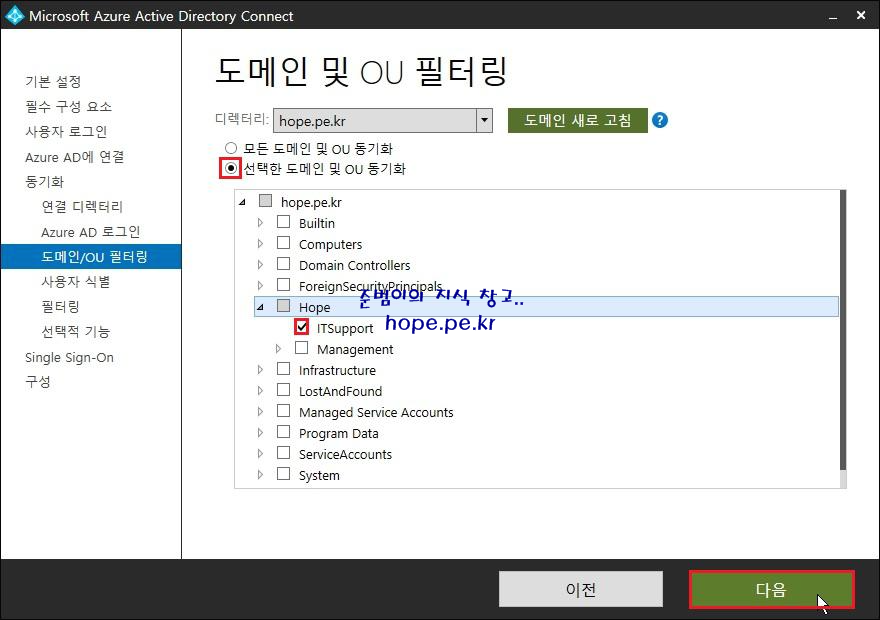The height and width of the screenshot is (620, 880).
Task: Check the Computers checkbox
Action: click(283, 243)
